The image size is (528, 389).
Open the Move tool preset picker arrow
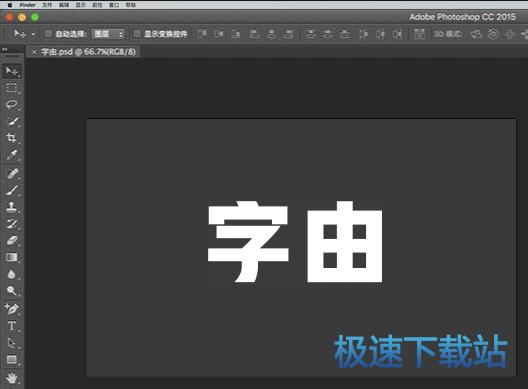[x=33, y=34]
